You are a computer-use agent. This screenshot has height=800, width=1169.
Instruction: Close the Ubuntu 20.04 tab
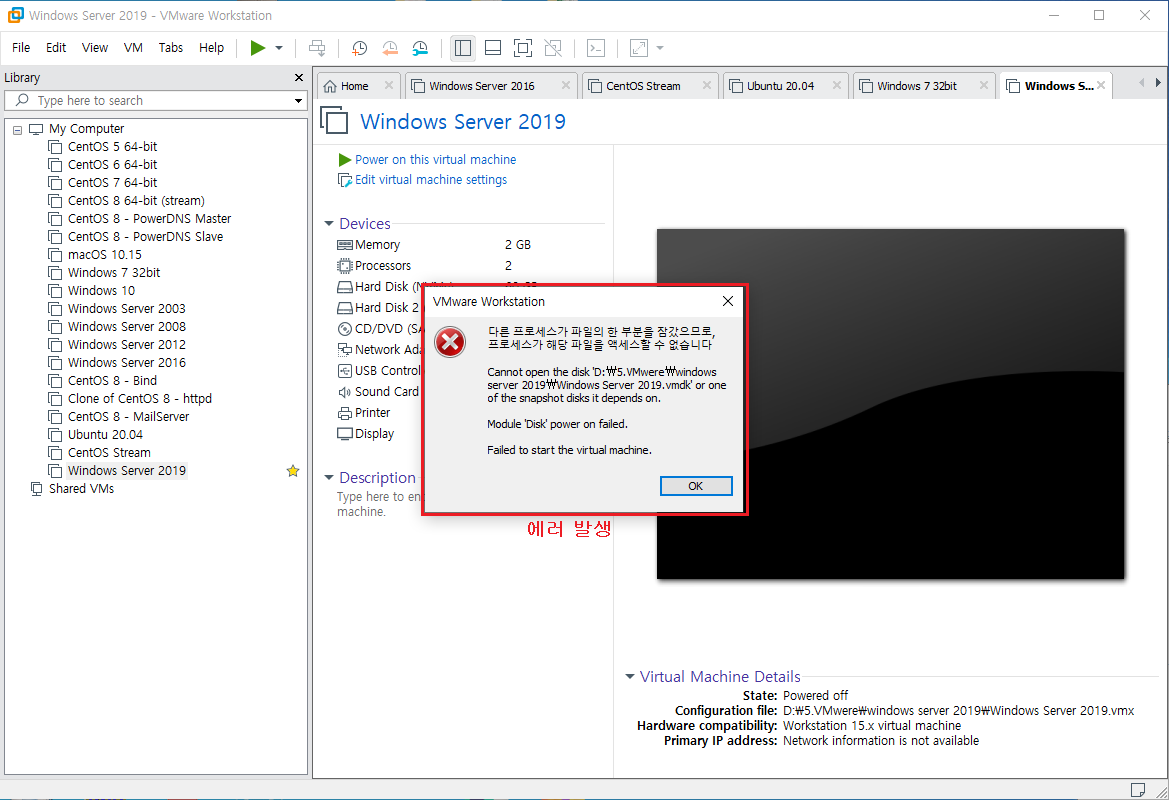836,86
